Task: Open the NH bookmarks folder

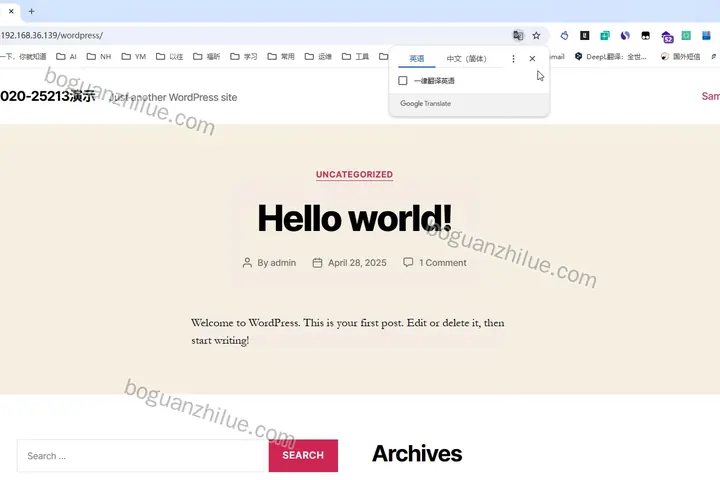Action: pos(99,56)
